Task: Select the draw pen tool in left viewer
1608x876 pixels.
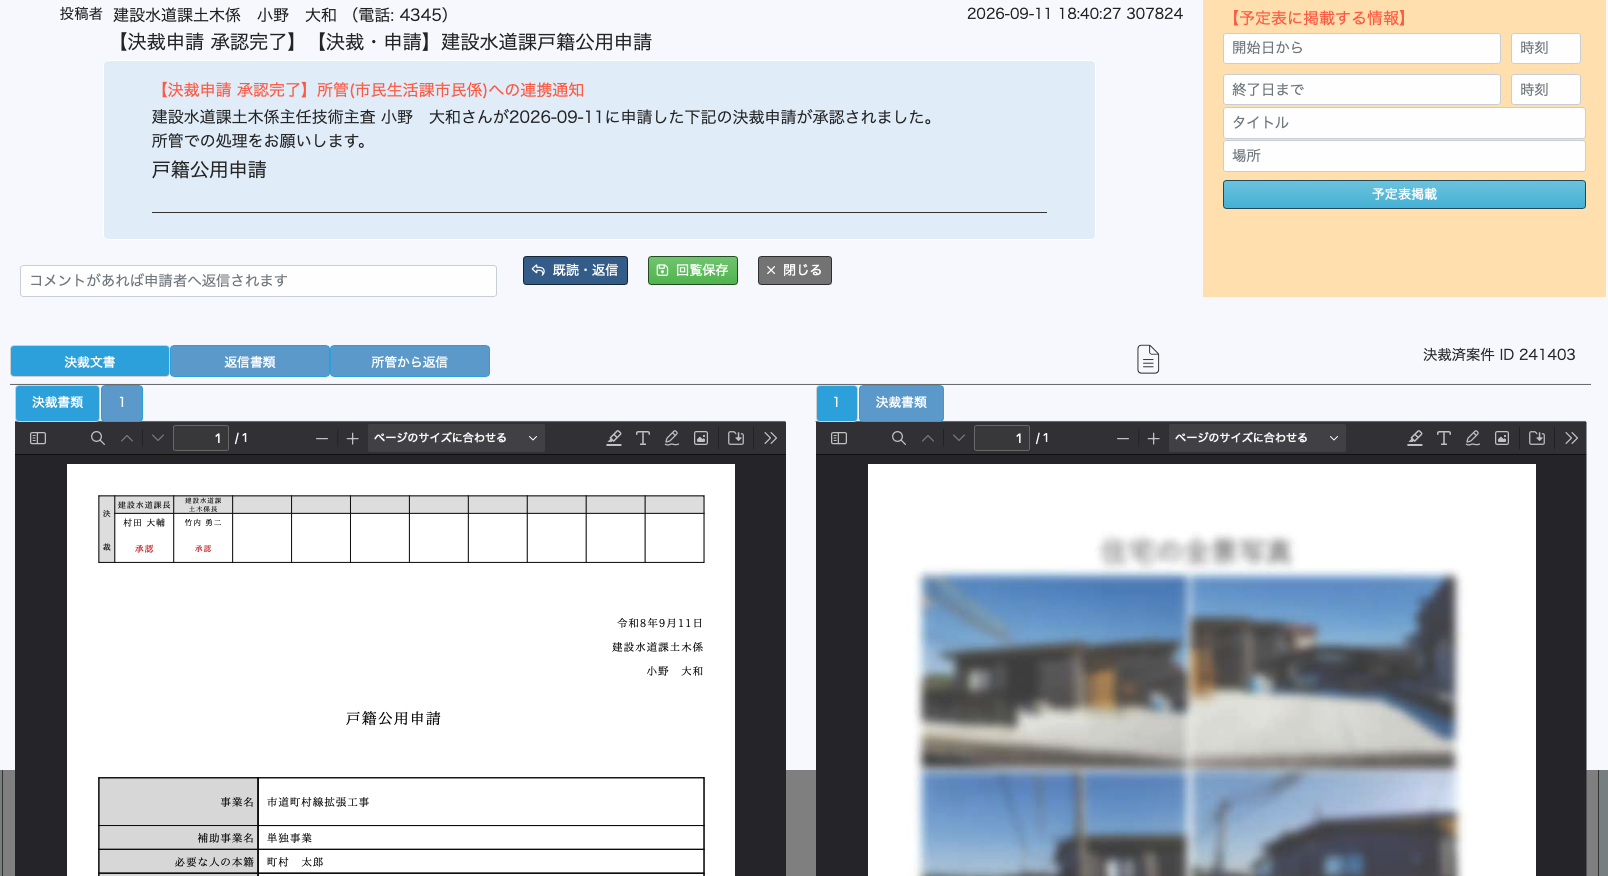Action: coord(672,438)
